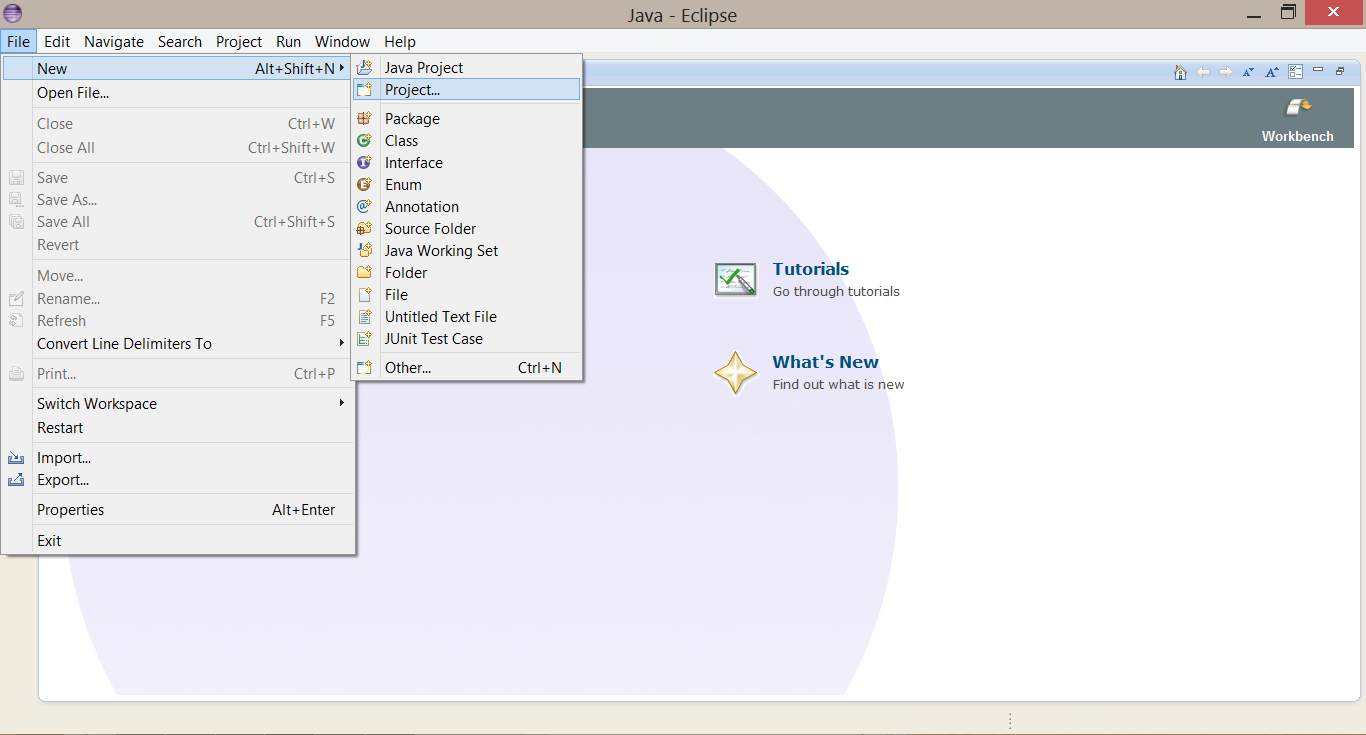Click Other... in the New submenu
Screen dimensions: 1366x735
(408, 368)
